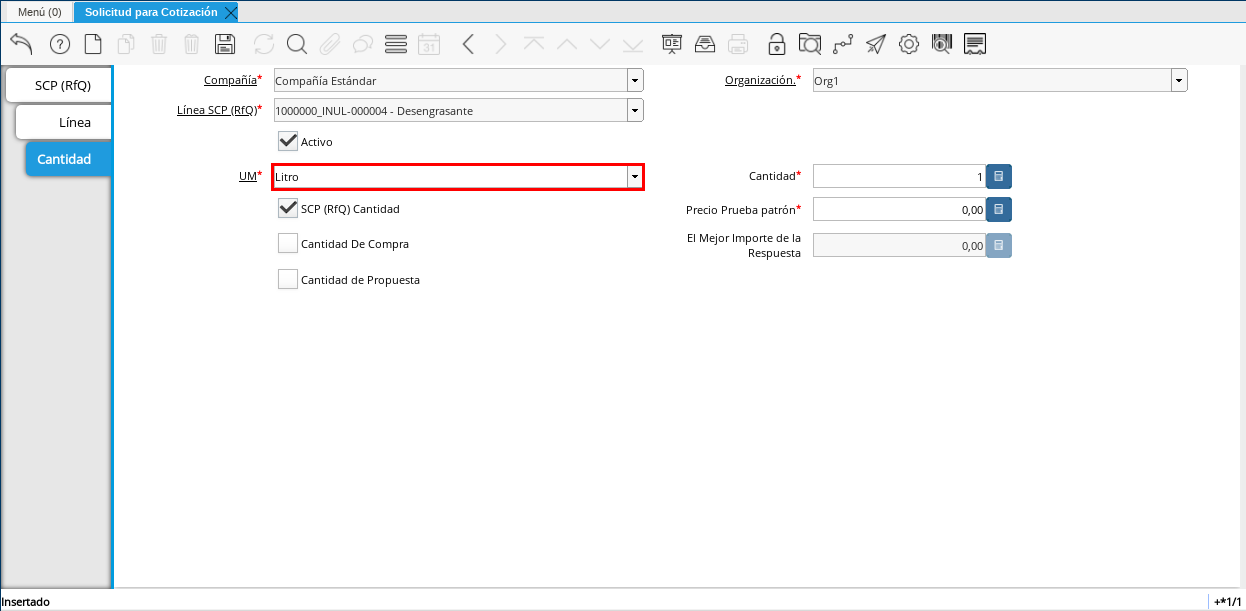Select the Solicitud para Cotización tab

tap(151, 12)
